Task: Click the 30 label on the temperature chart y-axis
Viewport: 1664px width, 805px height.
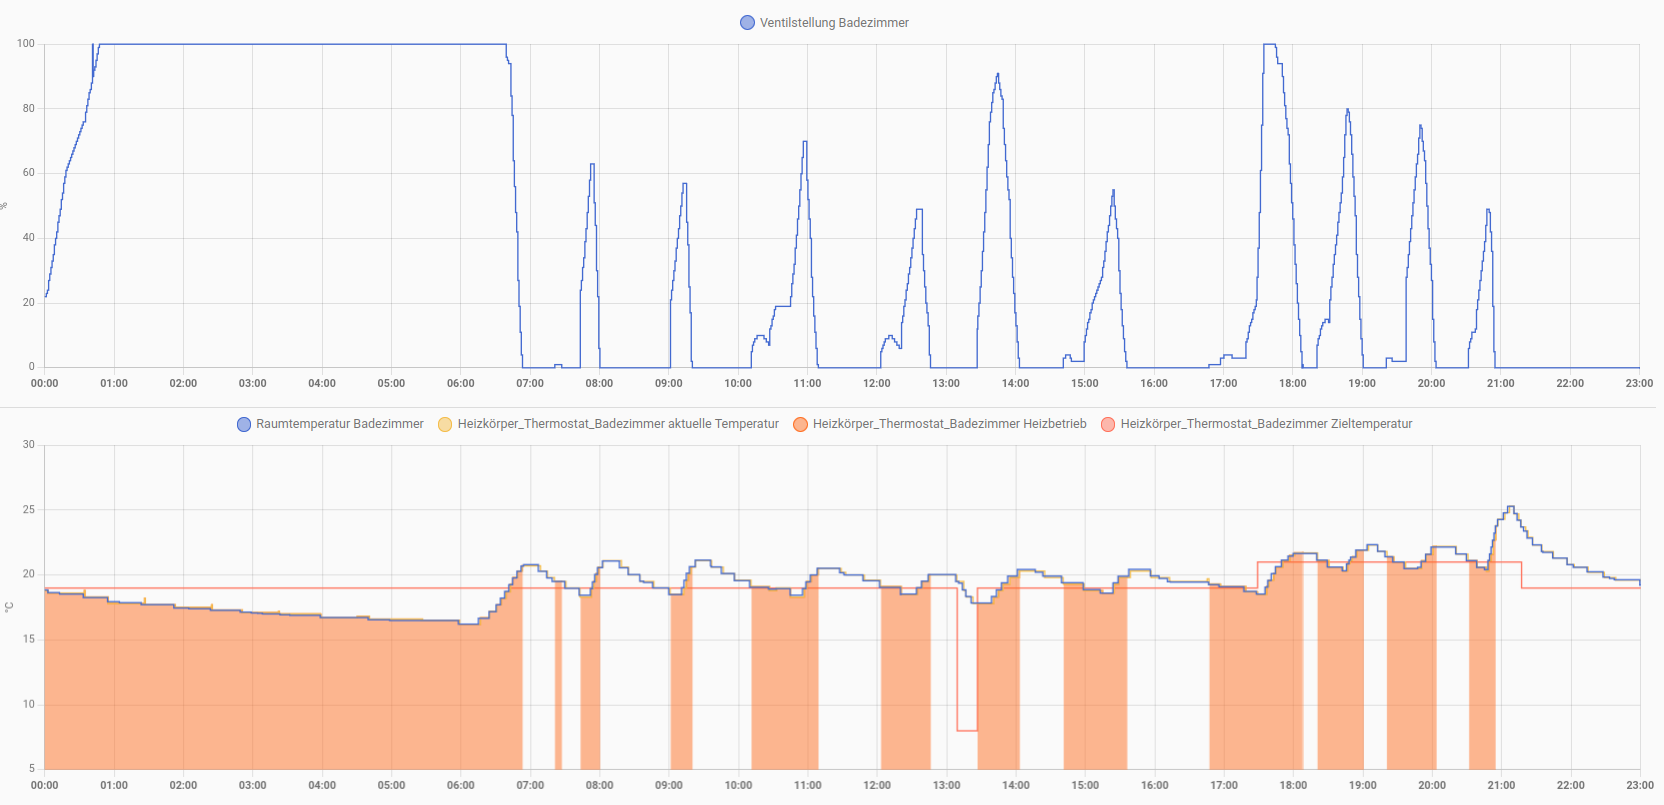Action: 29,445
